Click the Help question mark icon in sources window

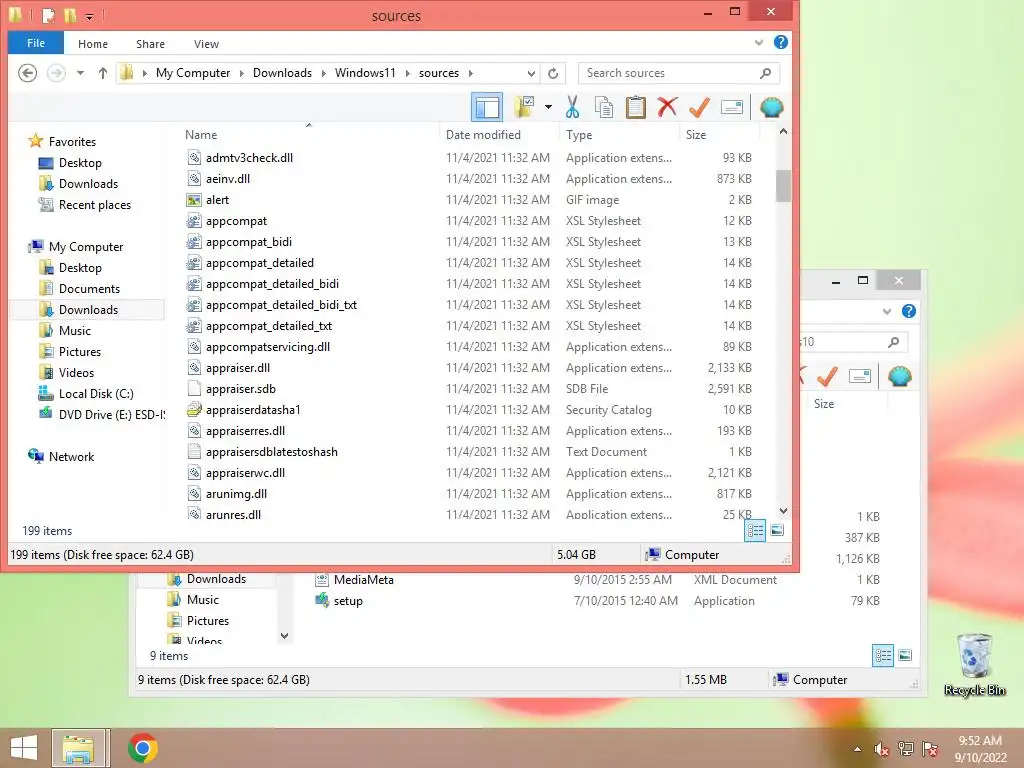pos(780,42)
